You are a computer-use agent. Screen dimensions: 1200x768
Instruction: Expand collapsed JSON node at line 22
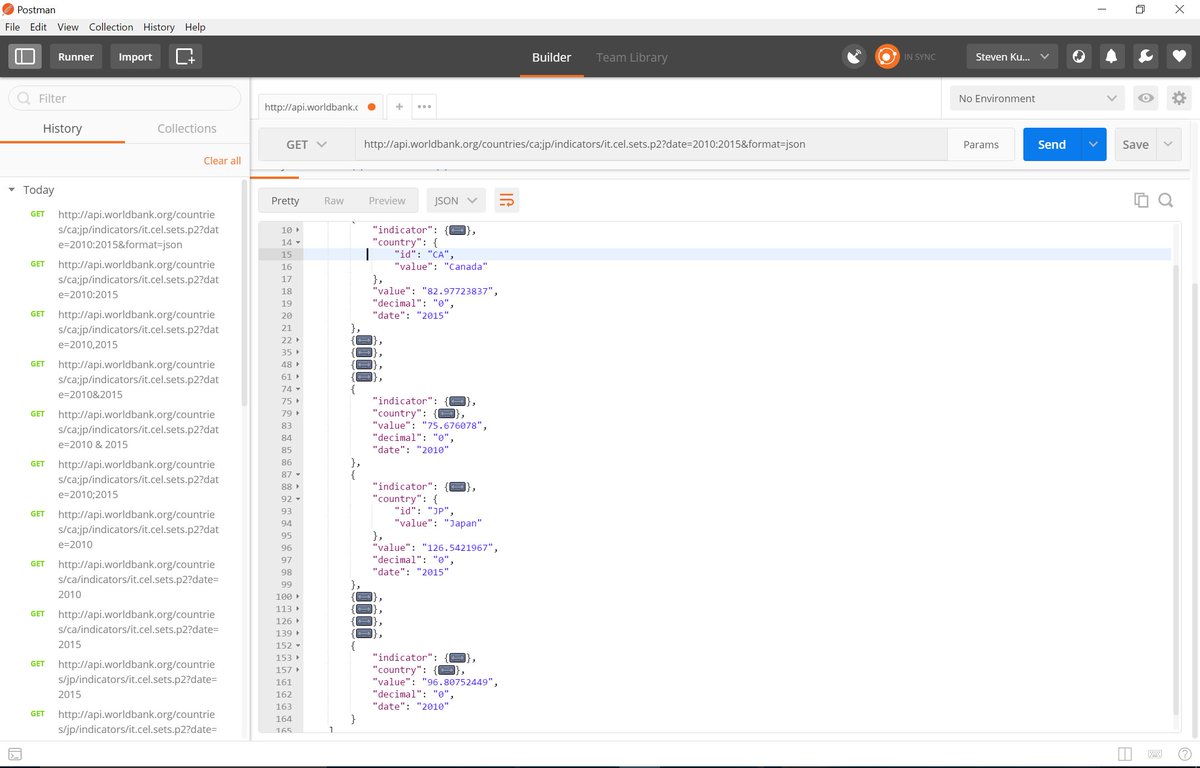coord(298,340)
